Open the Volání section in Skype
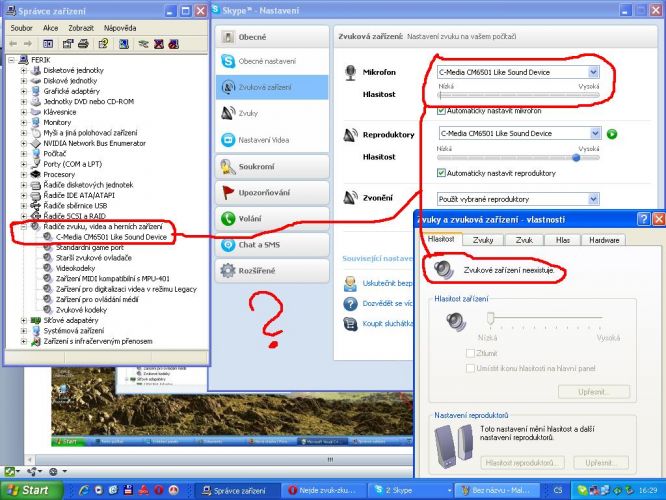The width and height of the screenshot is (666, 500). click(x=272, y=218)
